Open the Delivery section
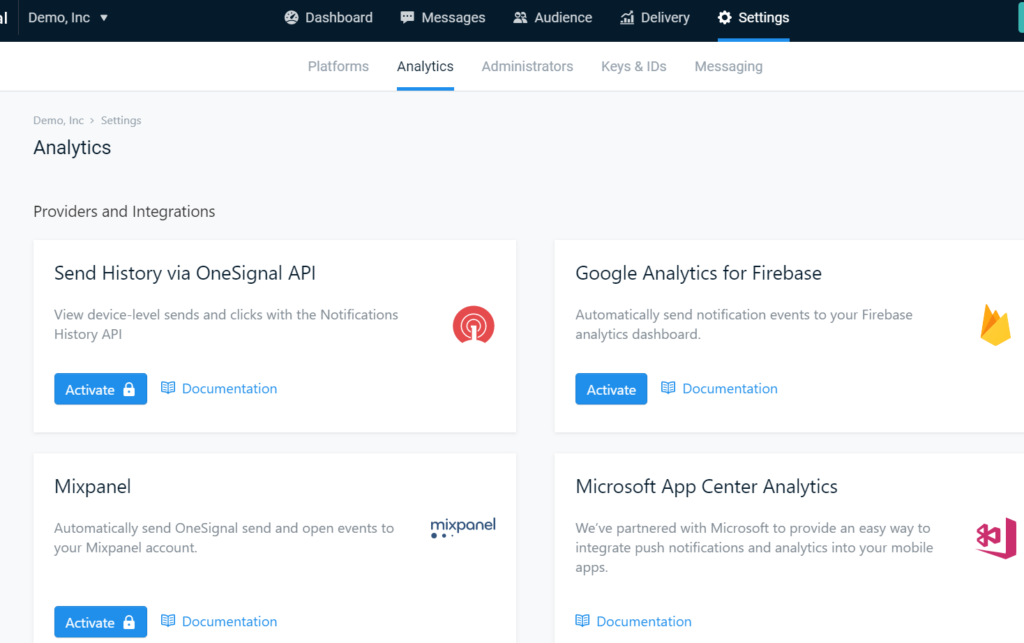The height and width of the screenshot is (643, 1024). tap(655, 18)
